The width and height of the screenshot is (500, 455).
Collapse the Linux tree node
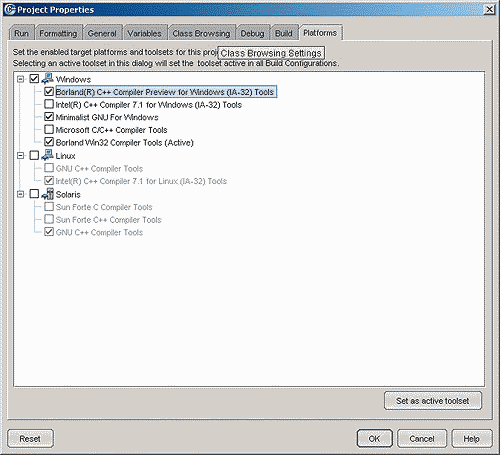[21, 156]
